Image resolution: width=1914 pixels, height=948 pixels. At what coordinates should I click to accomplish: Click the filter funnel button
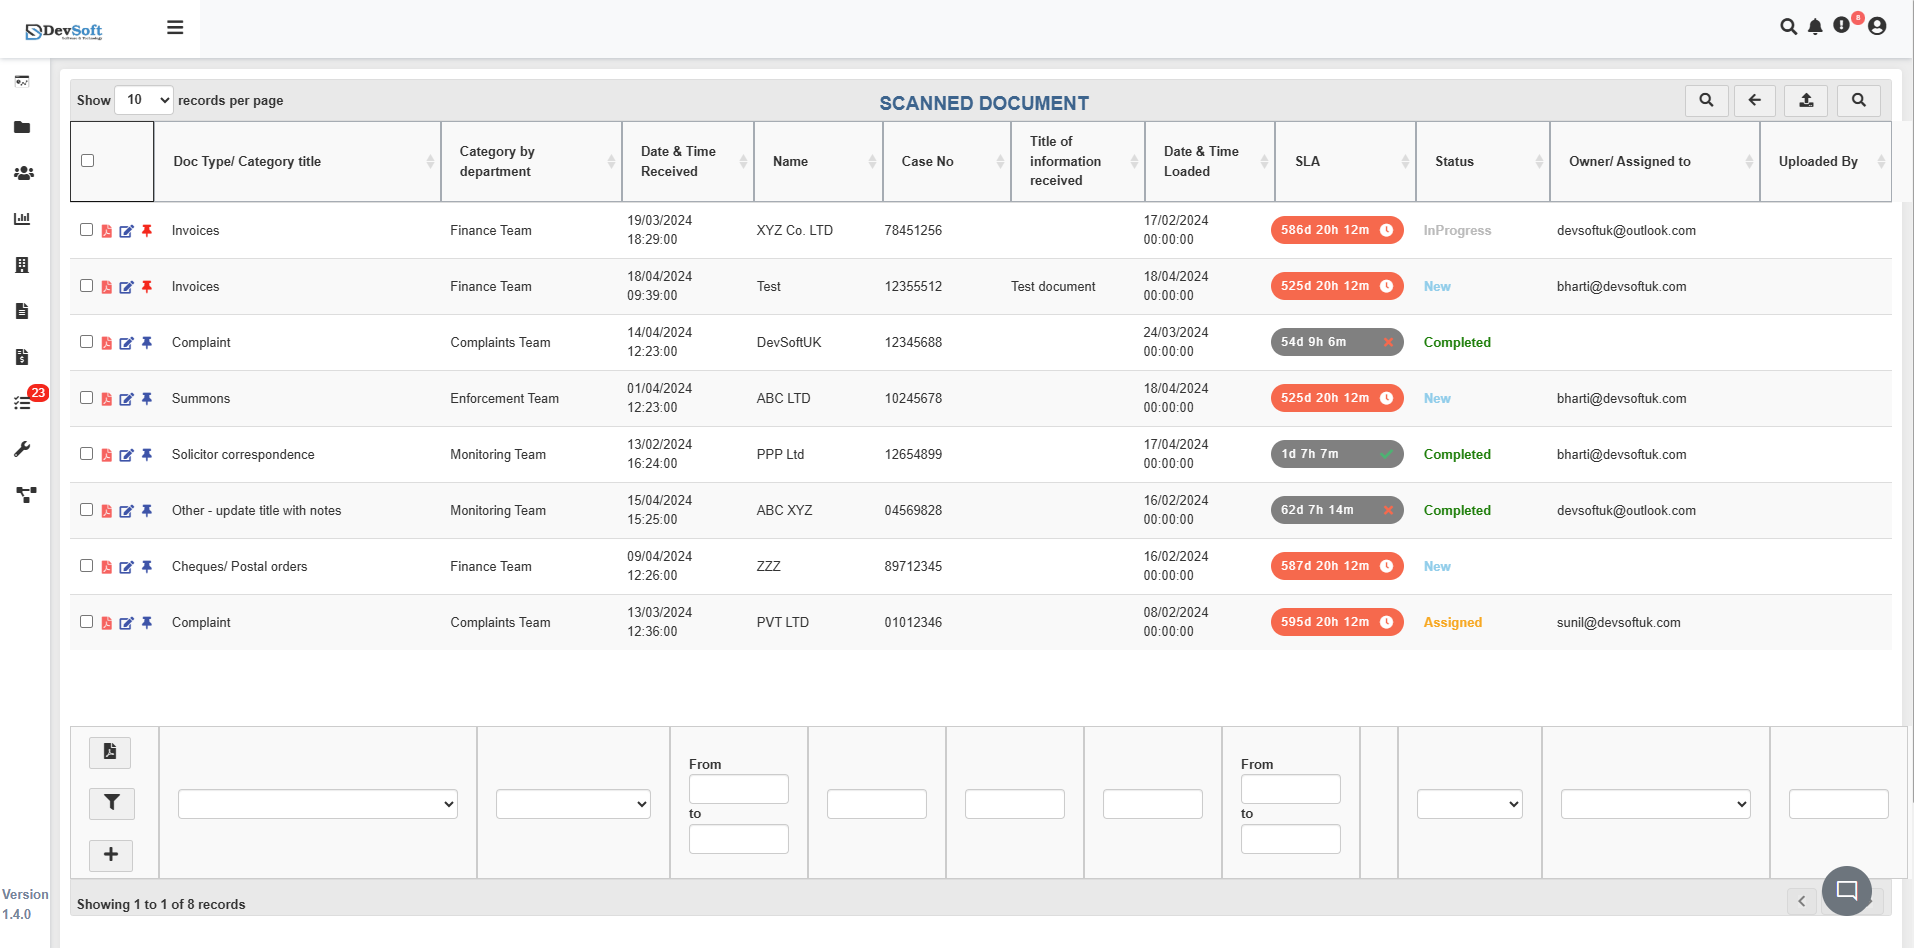tap(111, 803)
